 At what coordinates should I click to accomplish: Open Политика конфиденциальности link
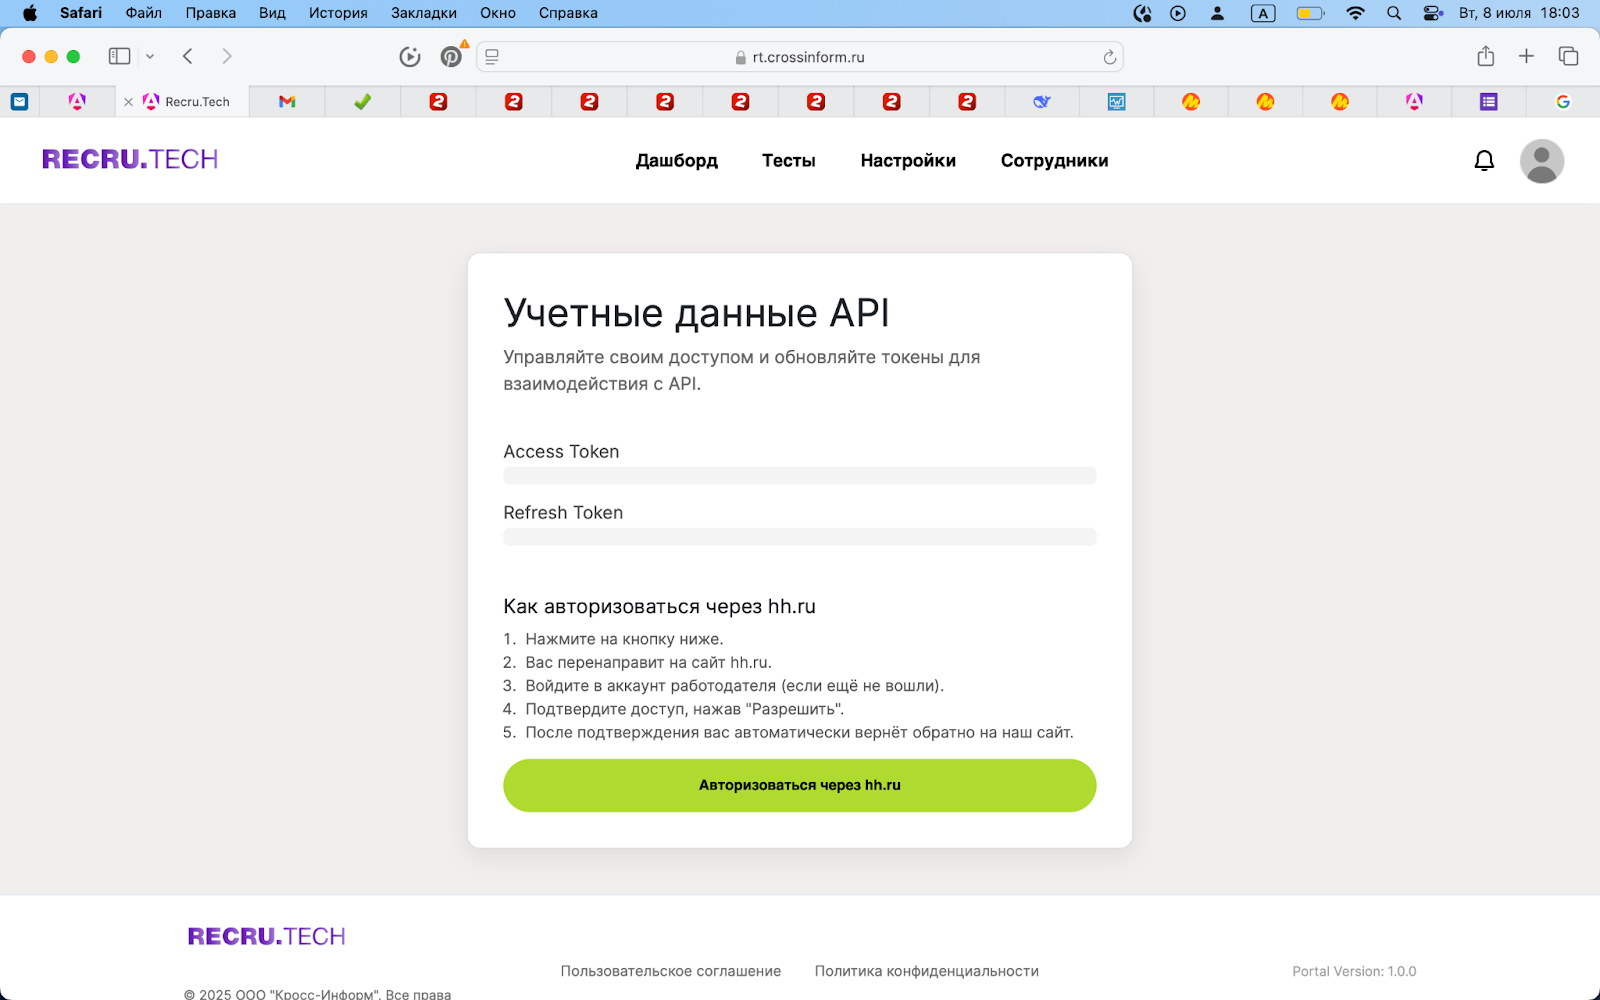click(927, 971)
